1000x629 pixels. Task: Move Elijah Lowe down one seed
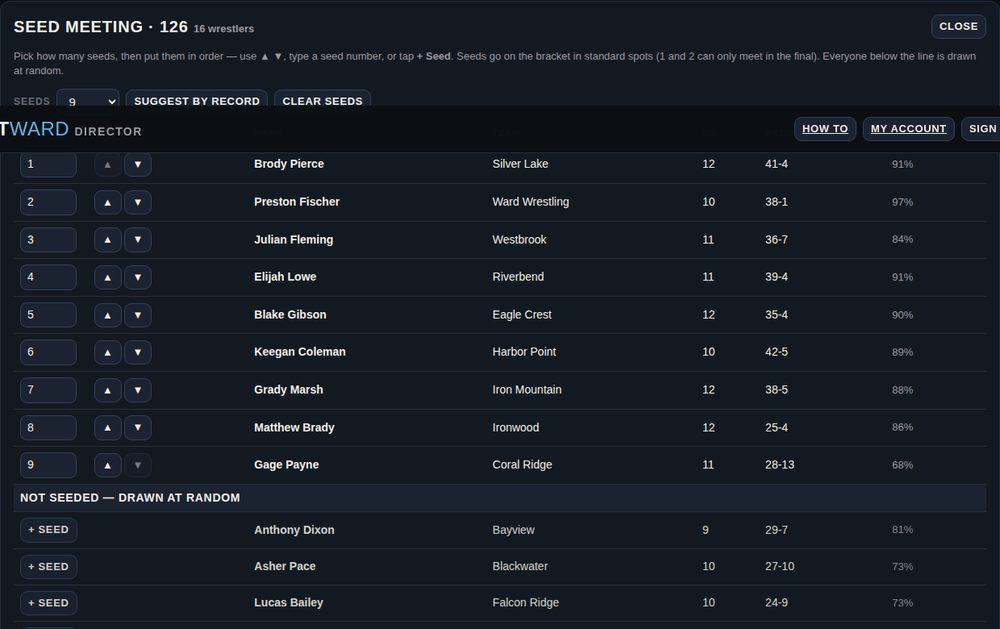[138, 278]
